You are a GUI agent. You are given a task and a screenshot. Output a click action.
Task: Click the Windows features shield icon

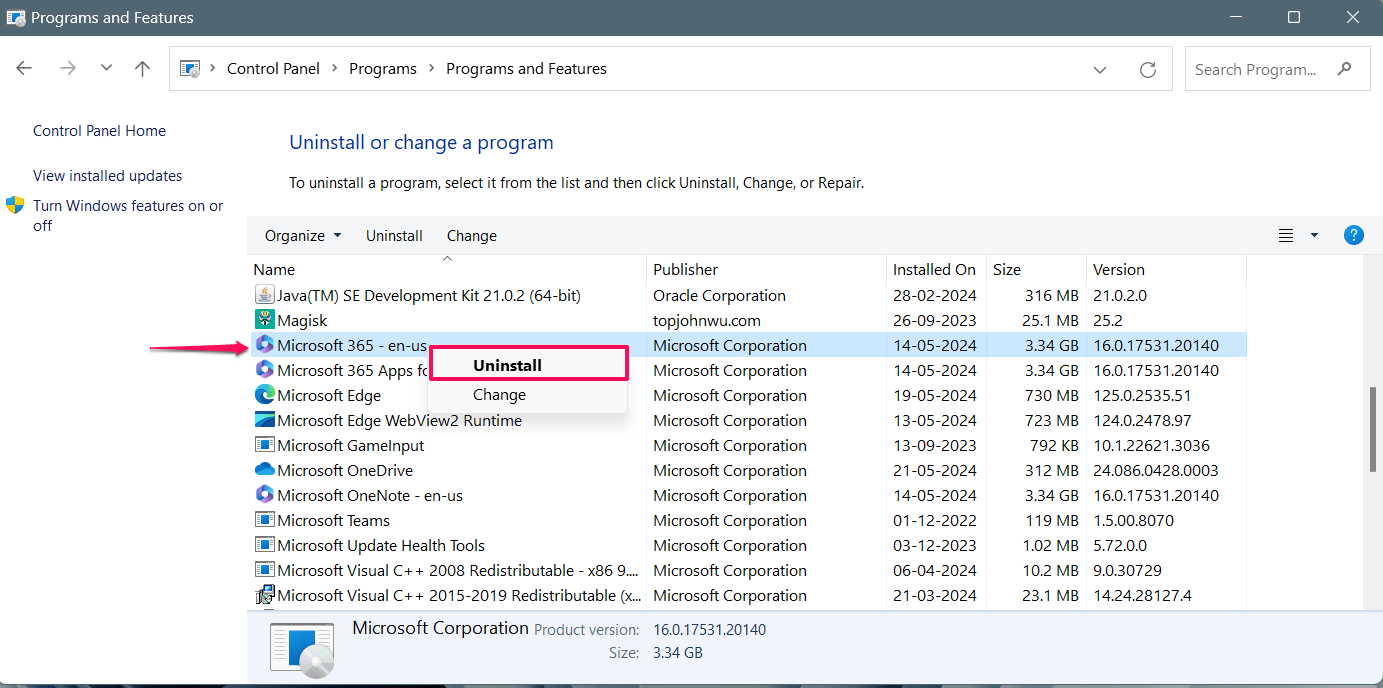tap(15, 205)
